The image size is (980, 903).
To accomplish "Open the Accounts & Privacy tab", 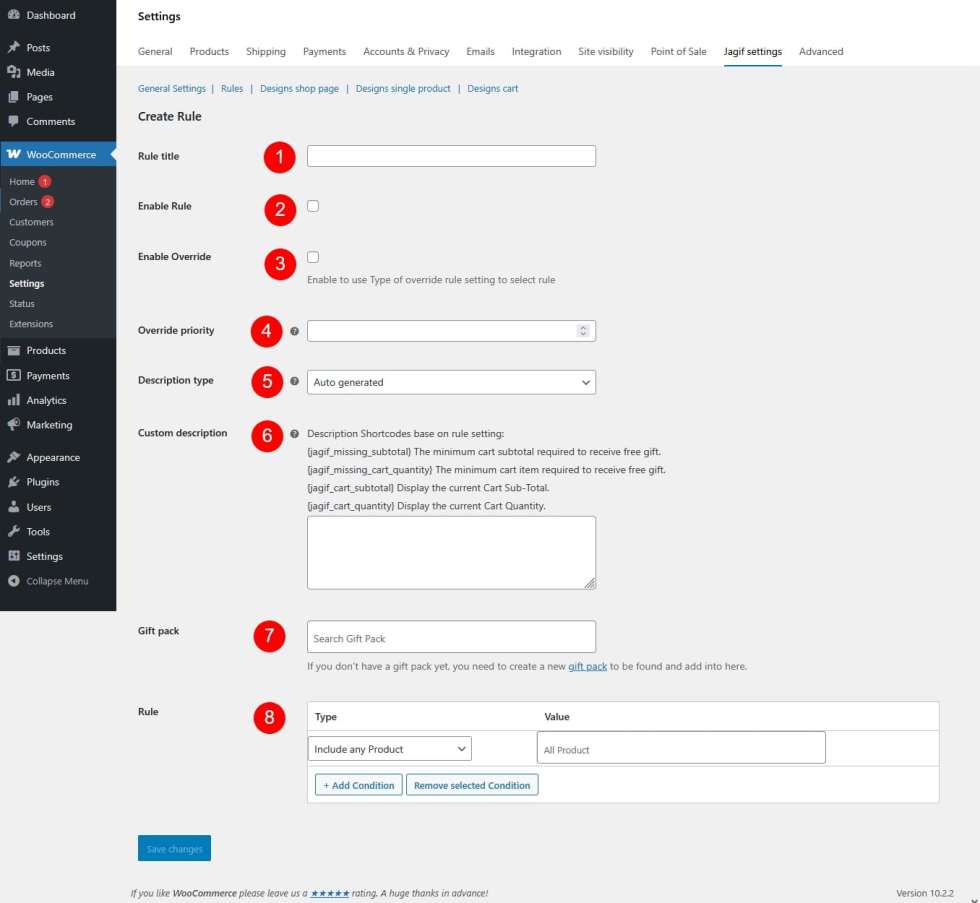I will pyautogui.click(x=406, y=51).
